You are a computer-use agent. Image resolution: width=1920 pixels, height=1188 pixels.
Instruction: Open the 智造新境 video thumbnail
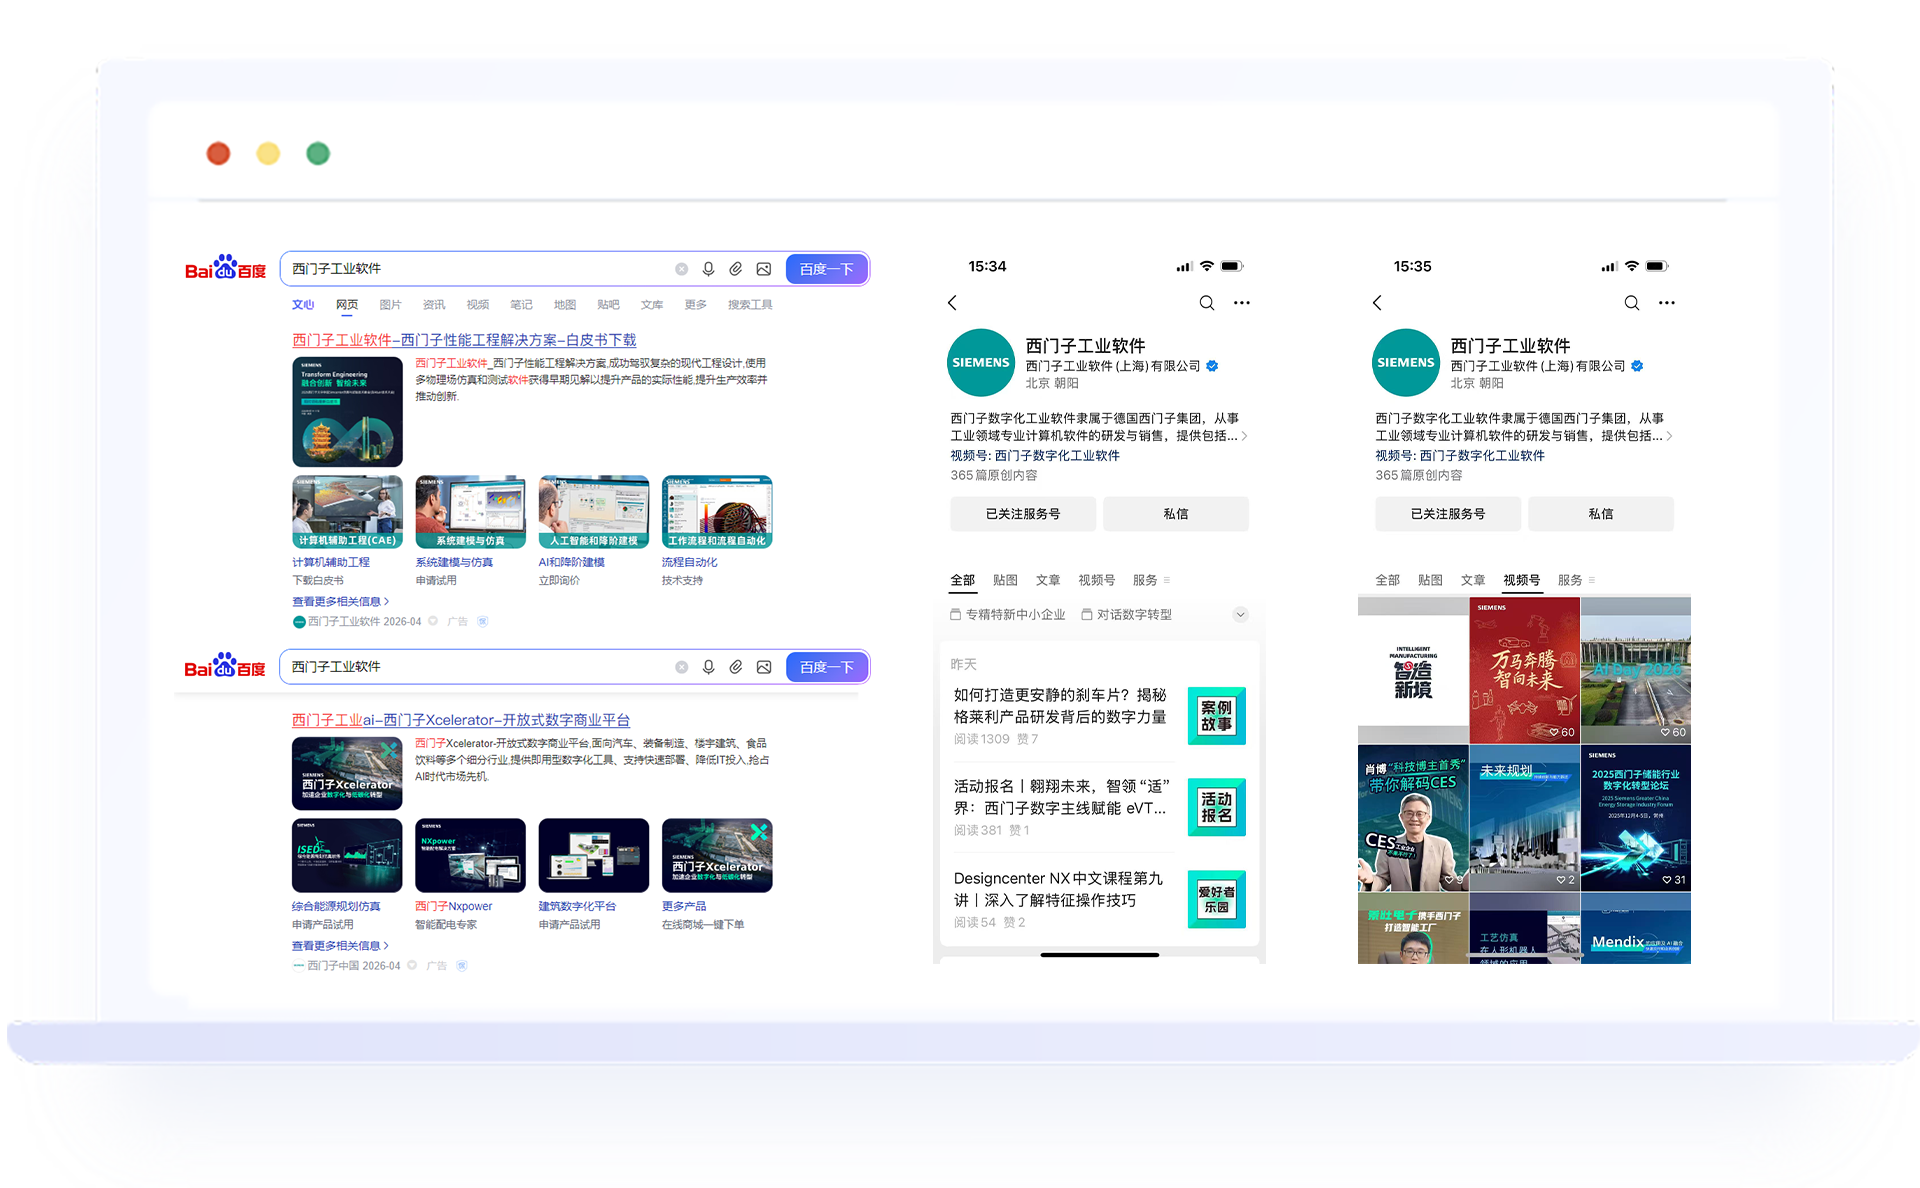click(x=1413, y=670)
